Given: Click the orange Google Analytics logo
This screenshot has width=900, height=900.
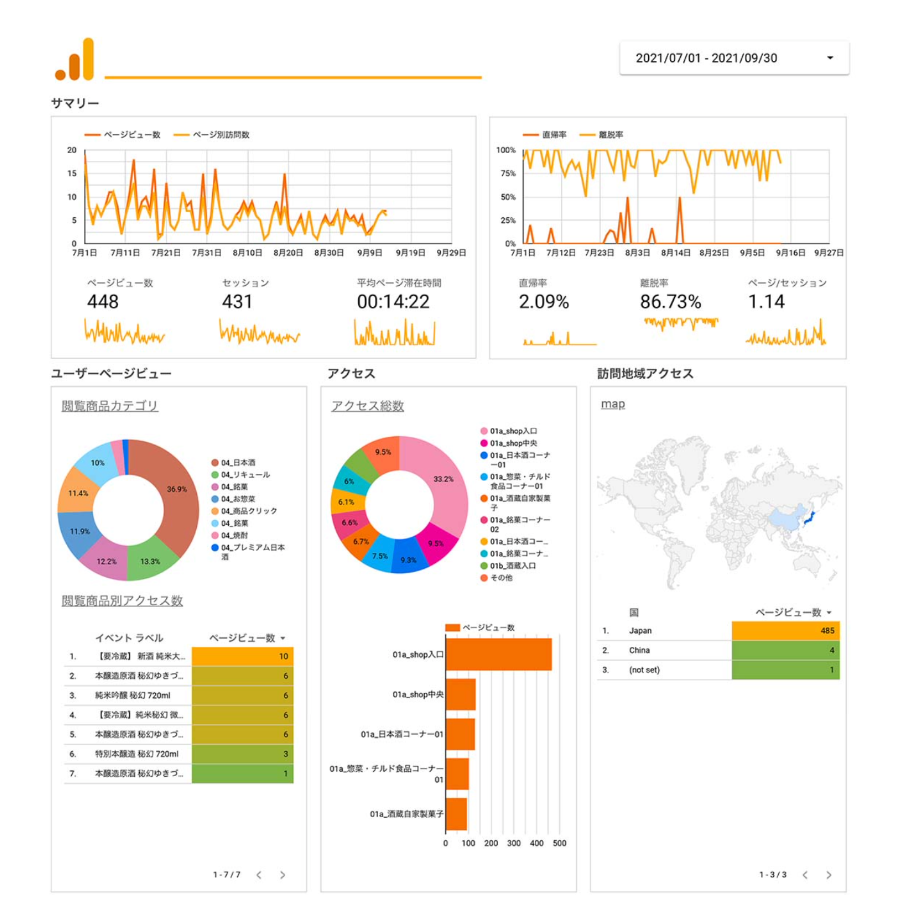Looking at the screenshot, I should click(75, 60).
